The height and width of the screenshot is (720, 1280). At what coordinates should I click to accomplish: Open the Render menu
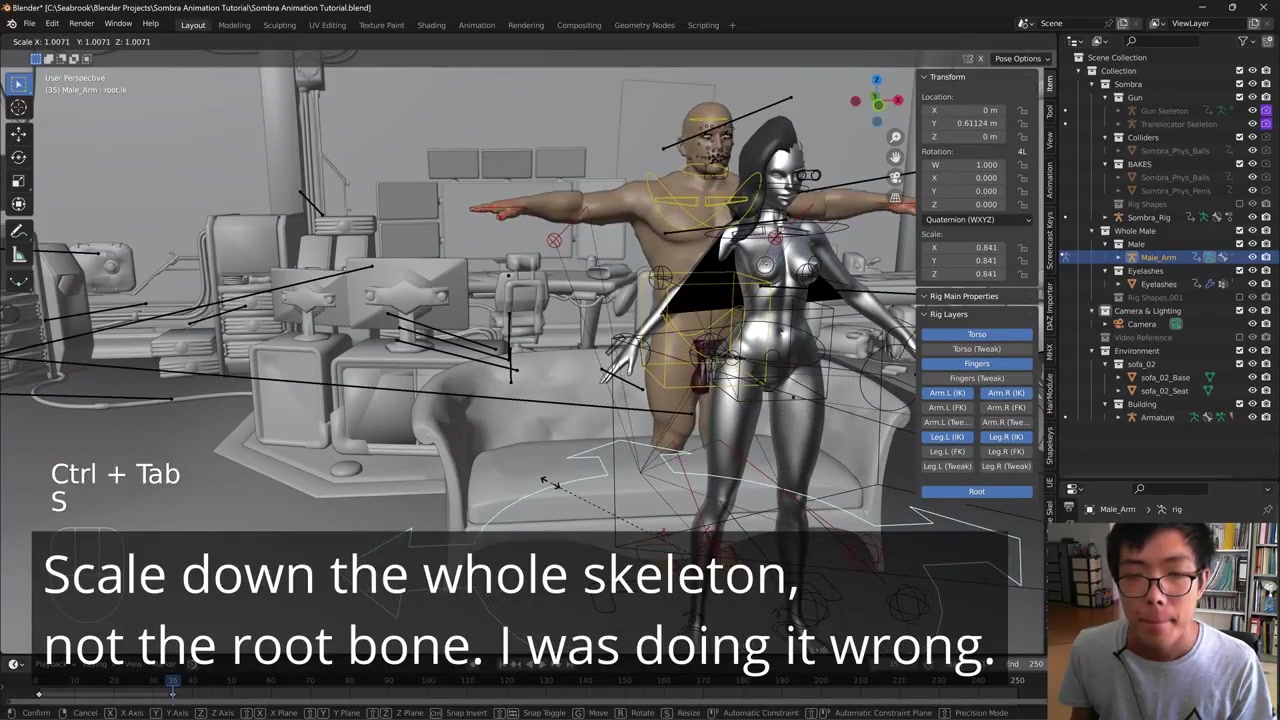click(81, 24)
